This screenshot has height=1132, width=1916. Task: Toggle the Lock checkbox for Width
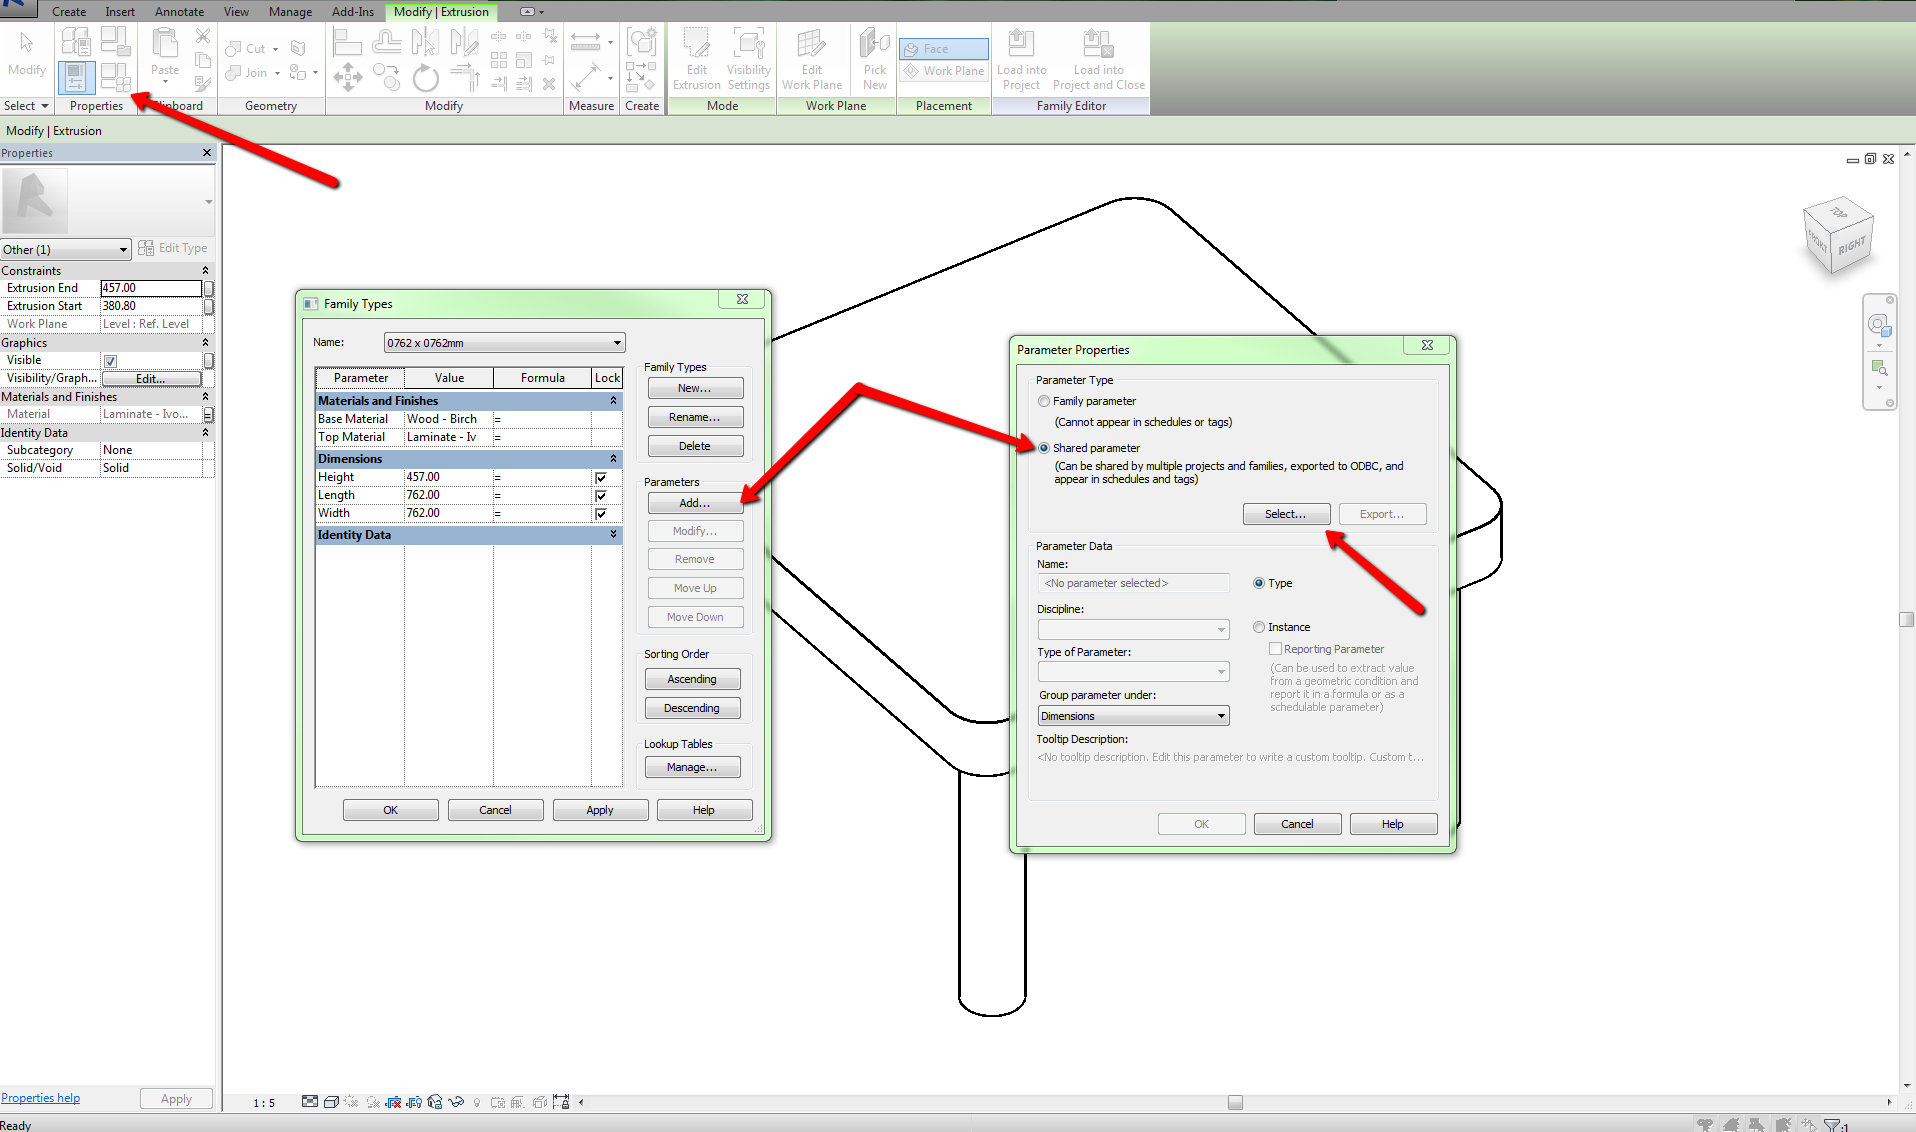pos(601,514)
